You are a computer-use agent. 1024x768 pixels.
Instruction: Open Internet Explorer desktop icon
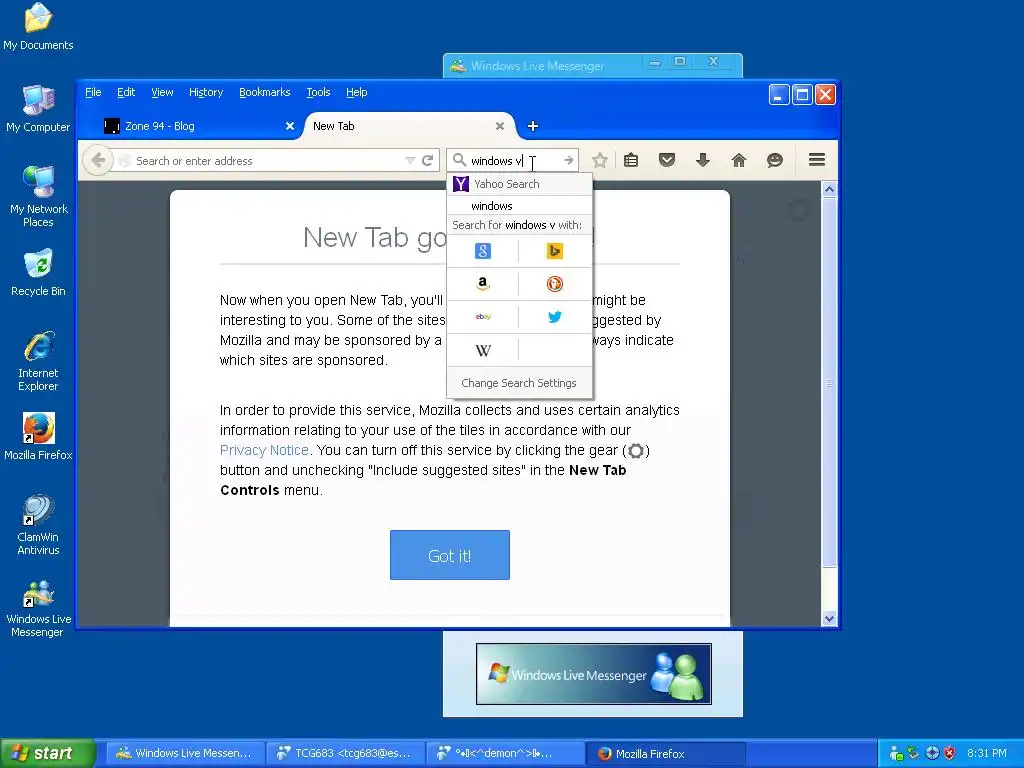[38, 361]
